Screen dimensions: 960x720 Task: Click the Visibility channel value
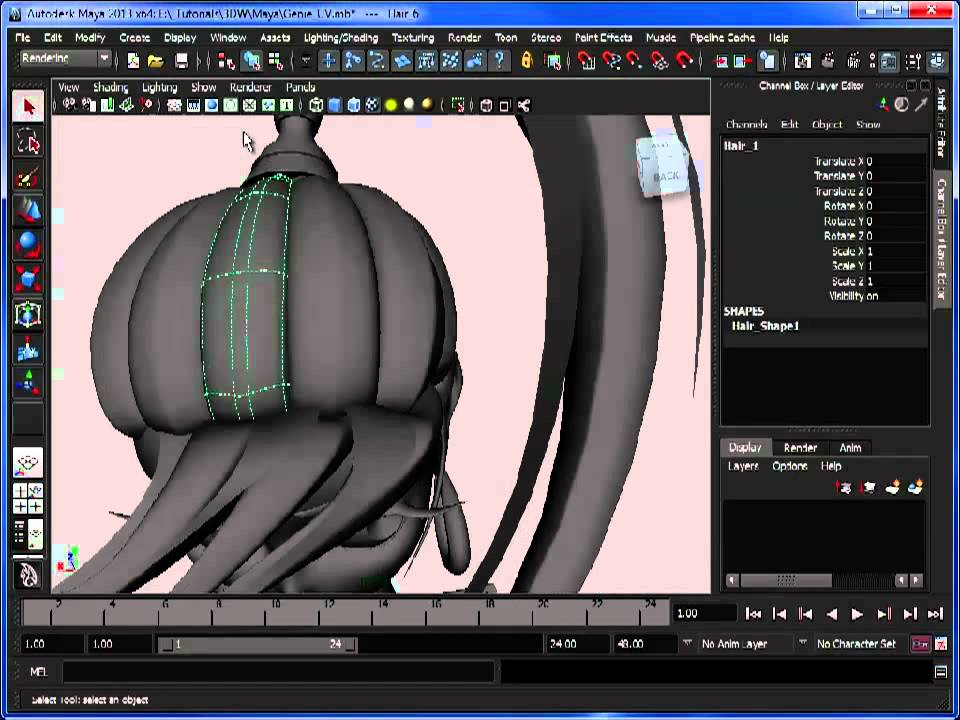tap(897, 296)
